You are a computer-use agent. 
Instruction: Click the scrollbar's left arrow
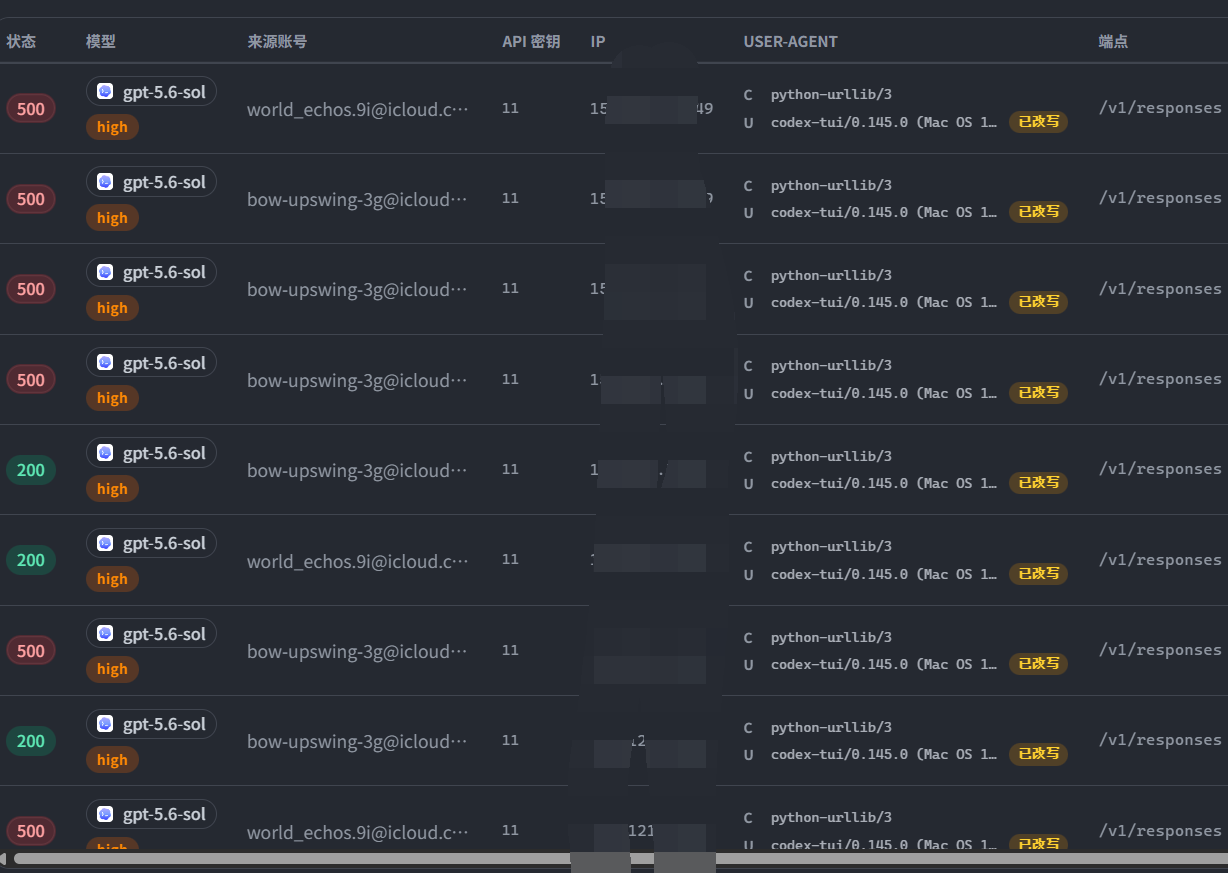[4, 858]
